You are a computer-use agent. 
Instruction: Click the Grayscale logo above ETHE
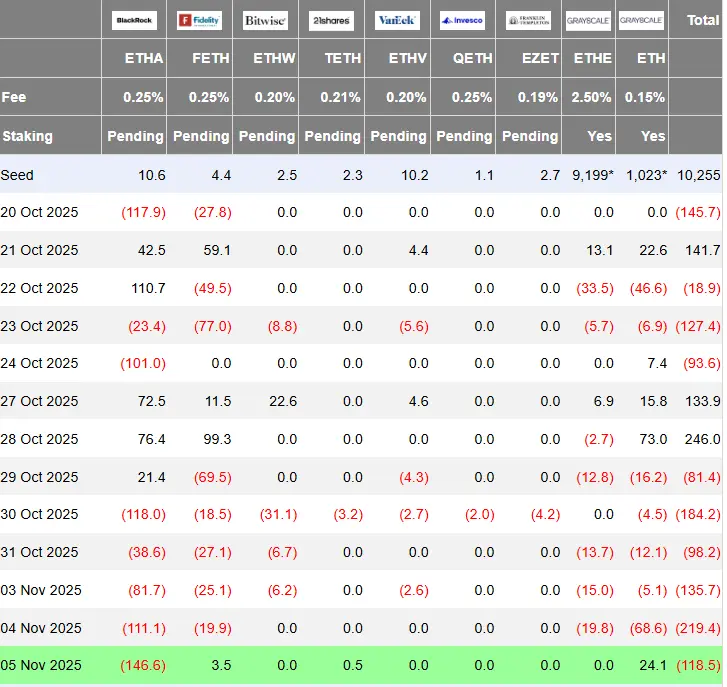coord(588,20)
